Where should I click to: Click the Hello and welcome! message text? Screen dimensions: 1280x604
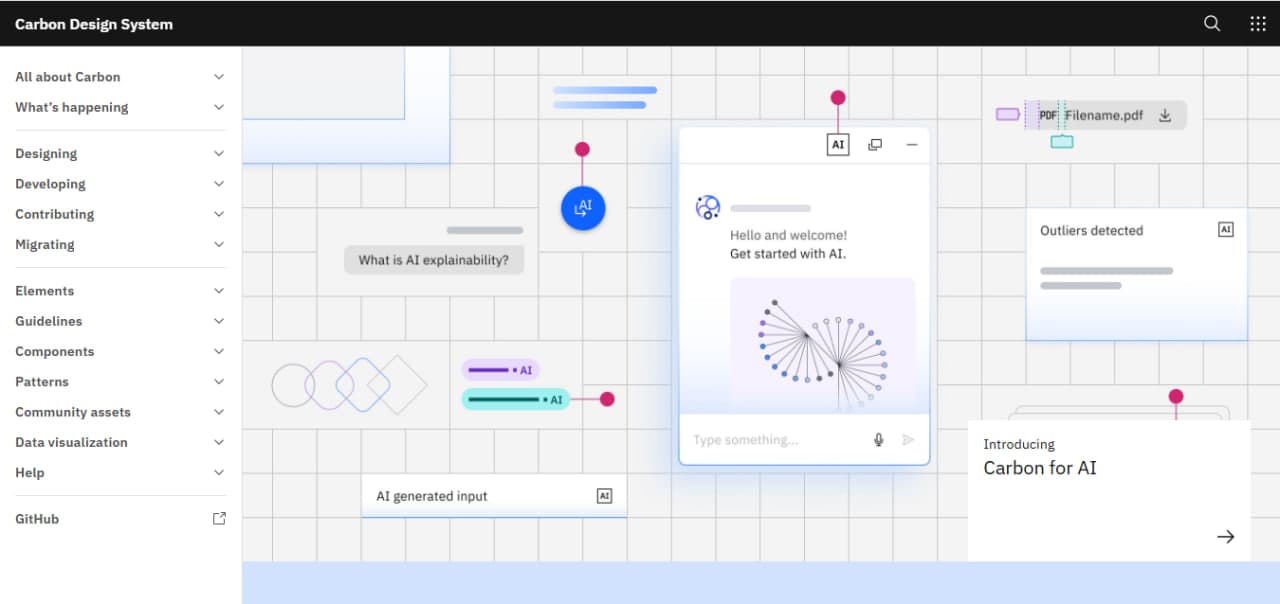[x=788, y=235]
